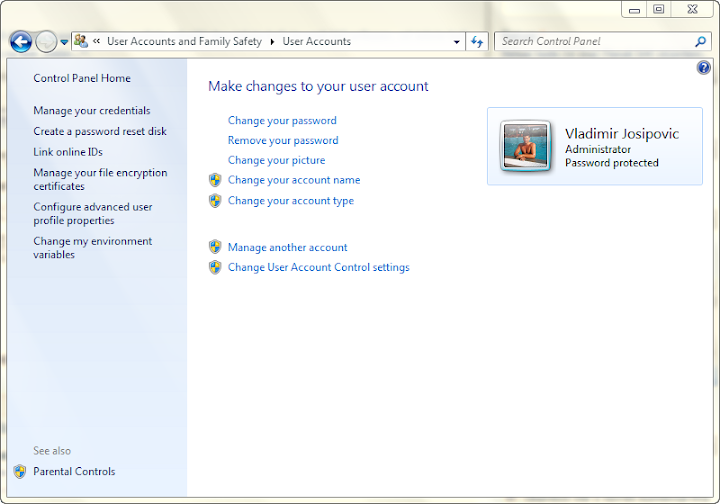Click Change your account type link
Screen dimensions: 720x504
tap(291, 201)
